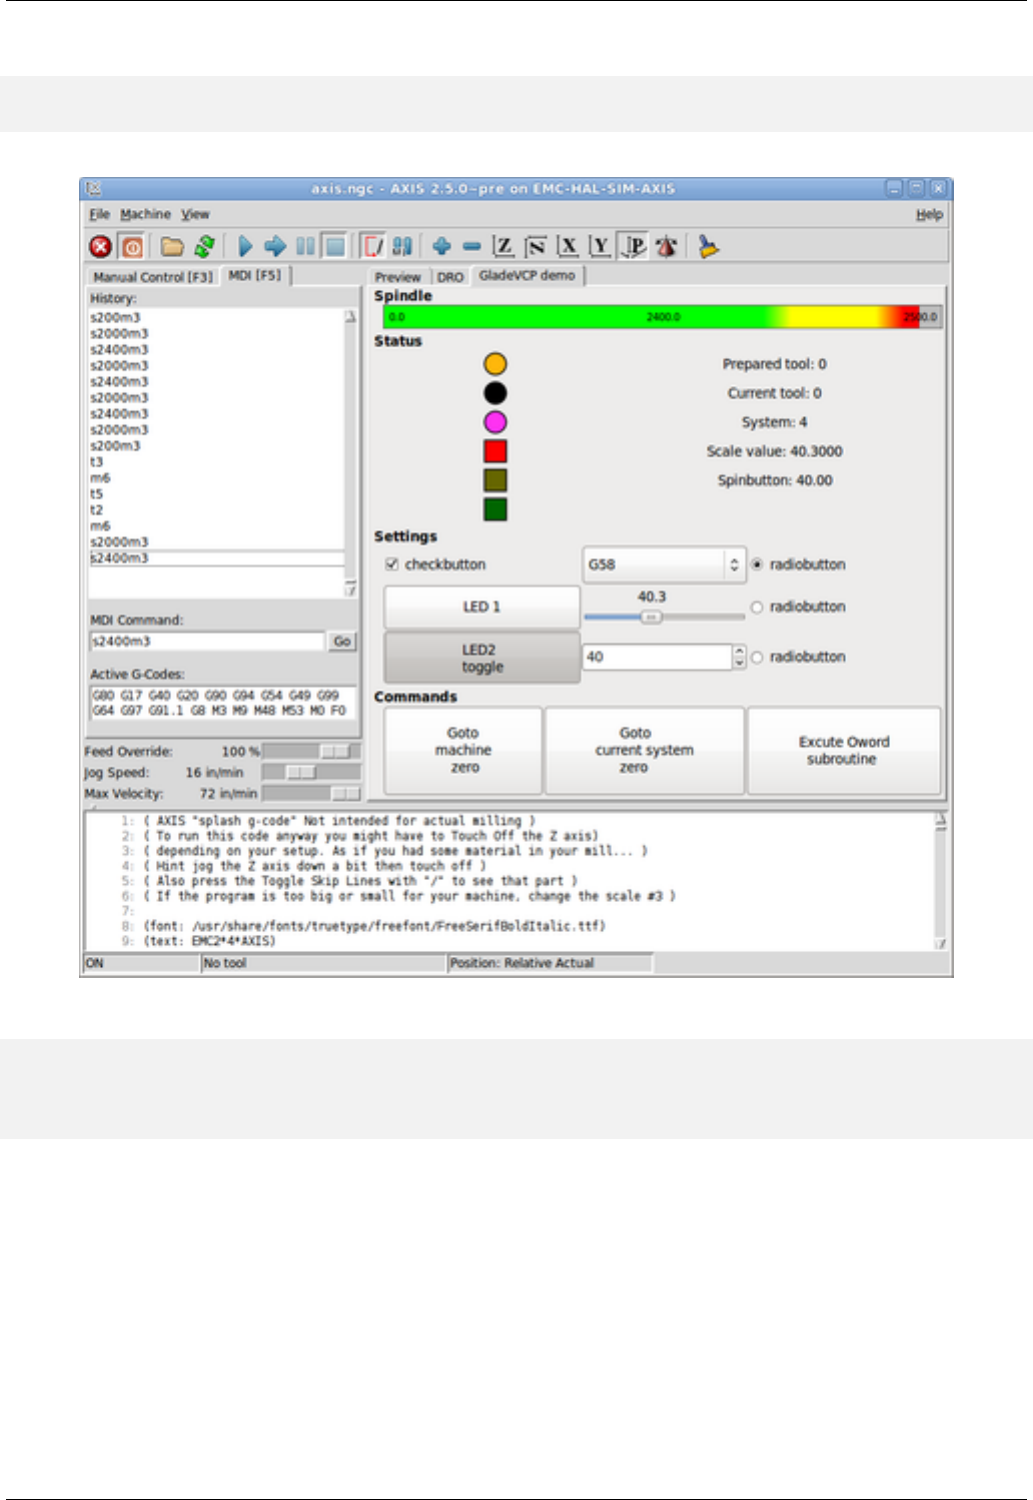Click the Max Velocity slider
Screen dimensions: 1033x1500
pos(311,793)
